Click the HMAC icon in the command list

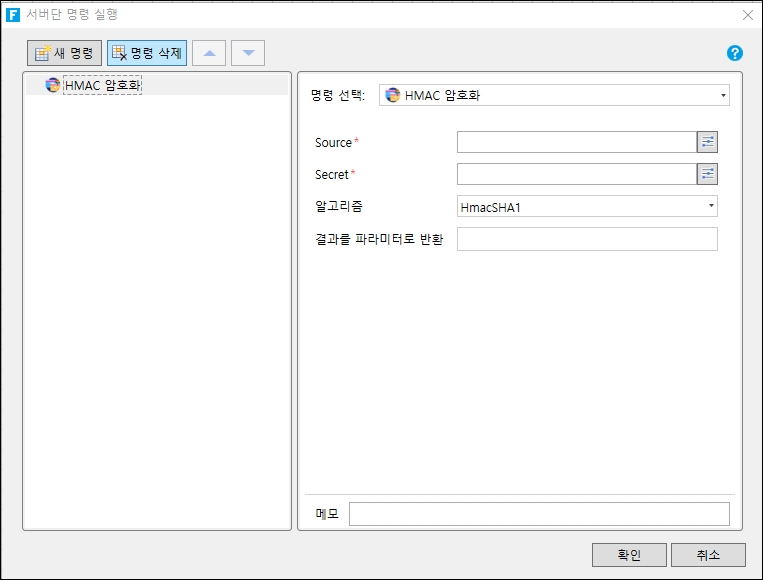(x=53, y=86)
